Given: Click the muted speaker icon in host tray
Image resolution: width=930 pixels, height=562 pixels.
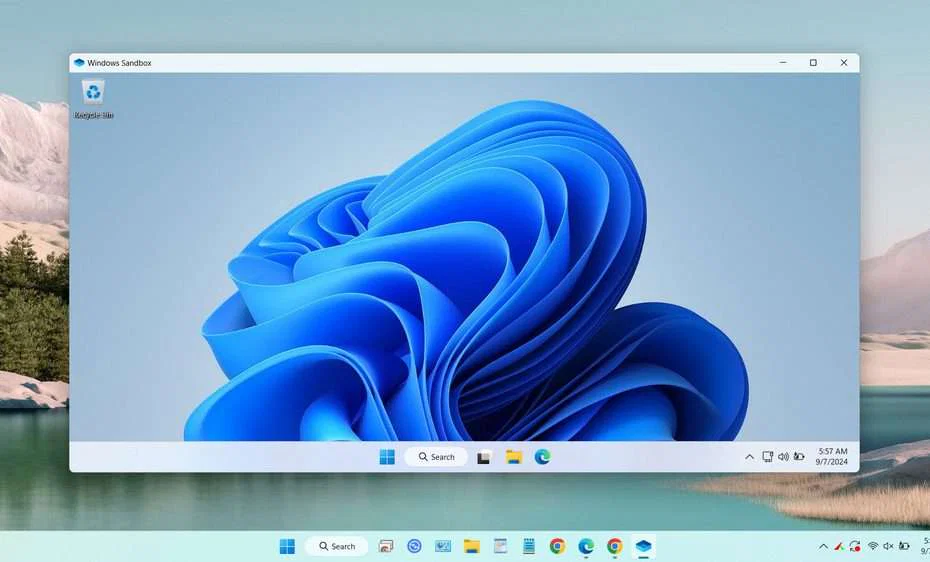Looking at the screenshot, I should pyautogui.click(x=888, y=546).
